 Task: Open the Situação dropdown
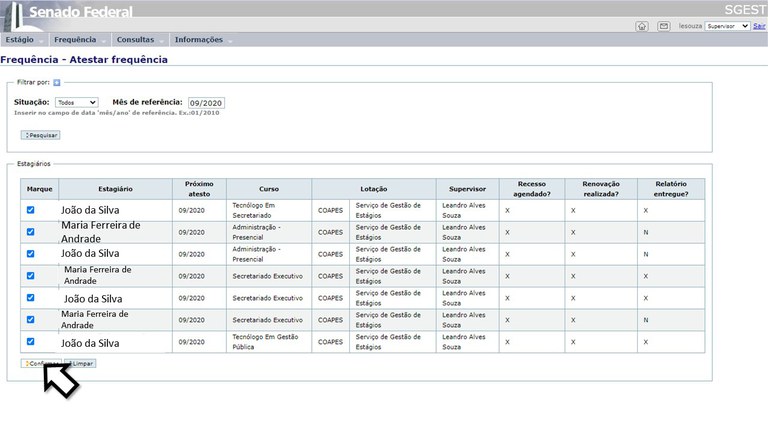tap(76, 103)
